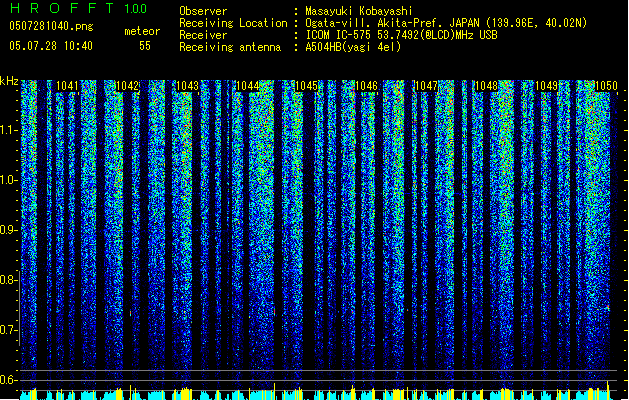Click ICOM IC-575 53.7492 MHz USB text
Image resolution: width=629 pixels, height=400 pixels.
402,35
